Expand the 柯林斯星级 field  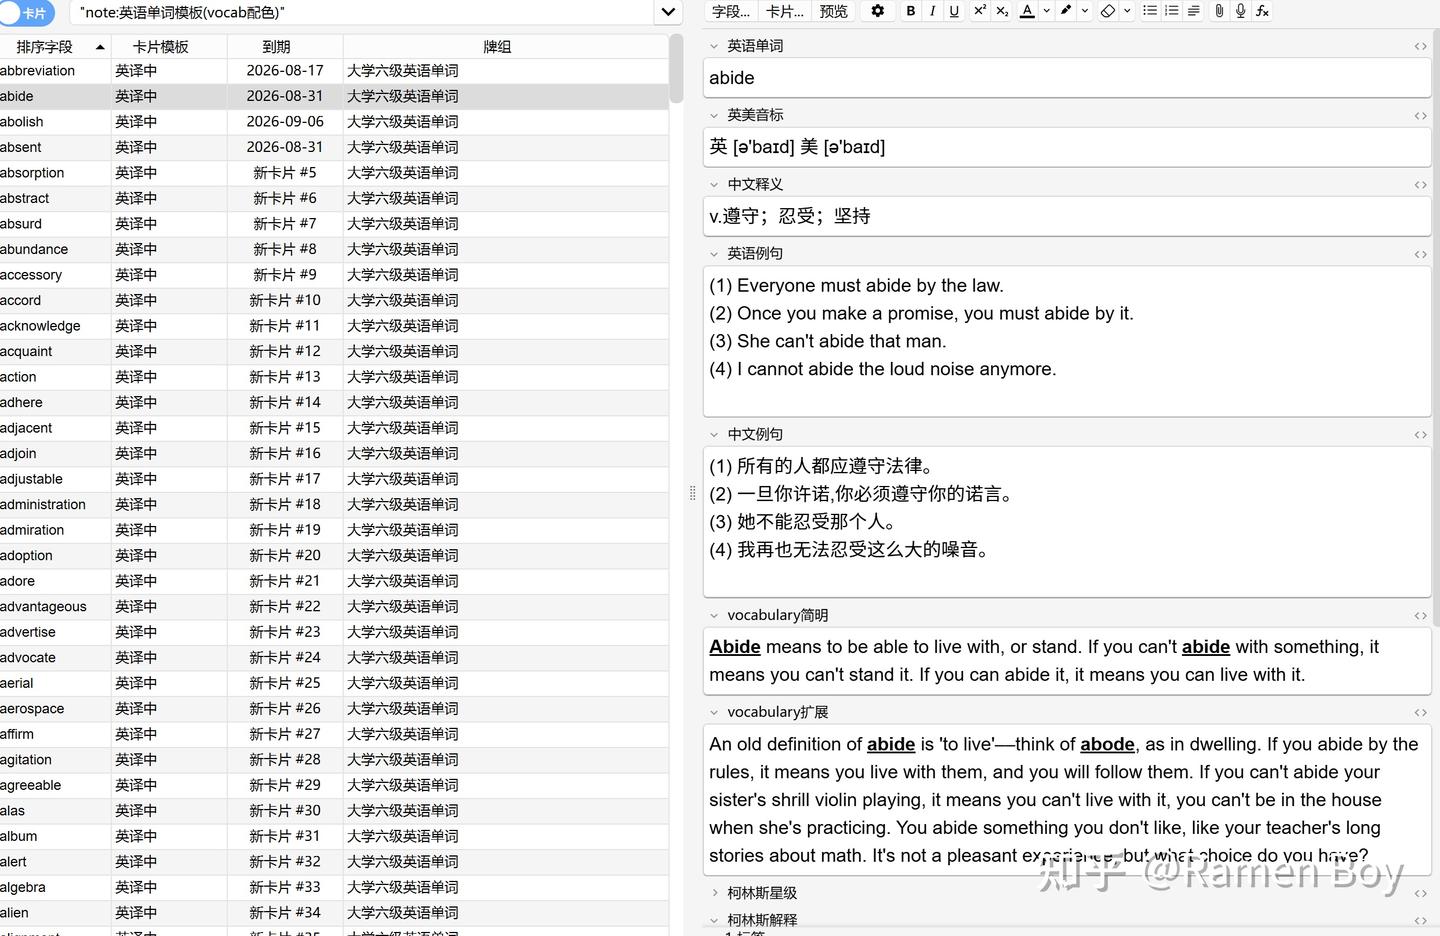(714, 893)
